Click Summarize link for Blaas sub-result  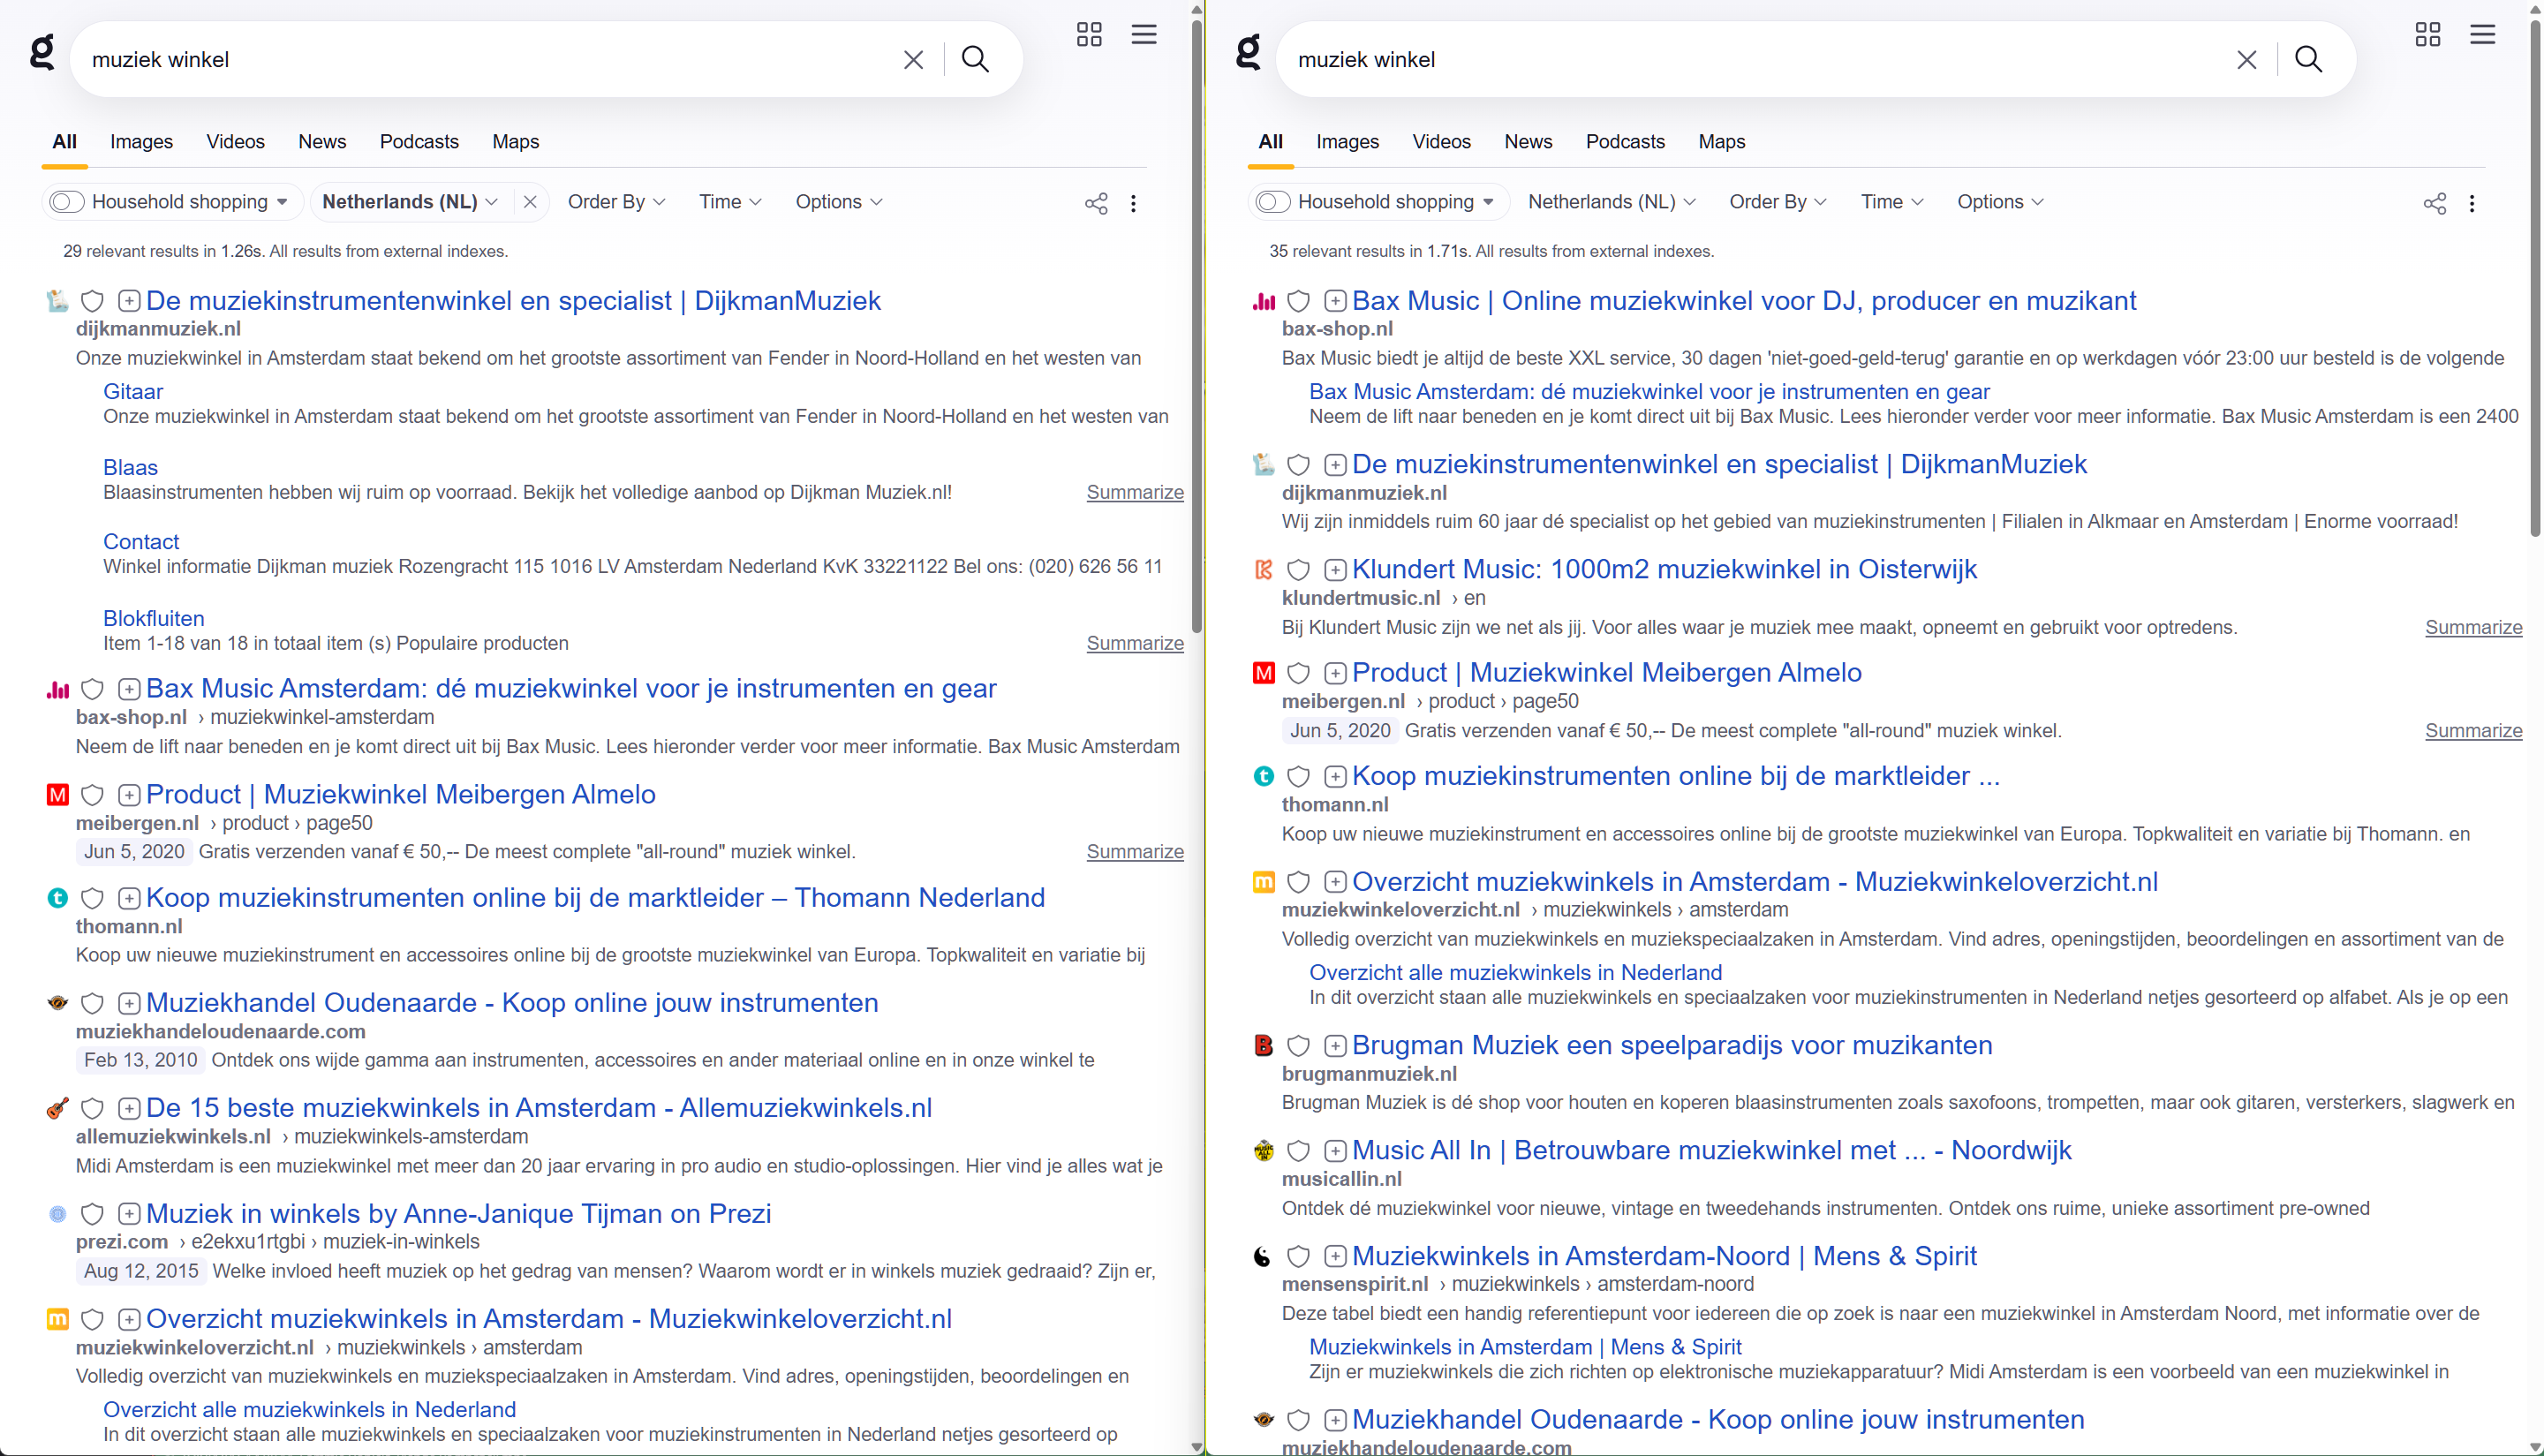pyautogui.click(x=1135, y=492)
